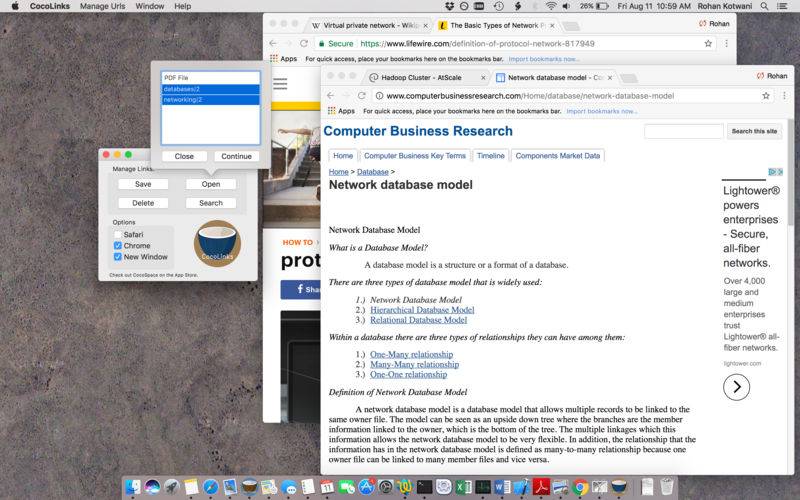Screen dimensions: 800x500
Task: Click the Open button in CocoLinks
Action: [211, 184]
